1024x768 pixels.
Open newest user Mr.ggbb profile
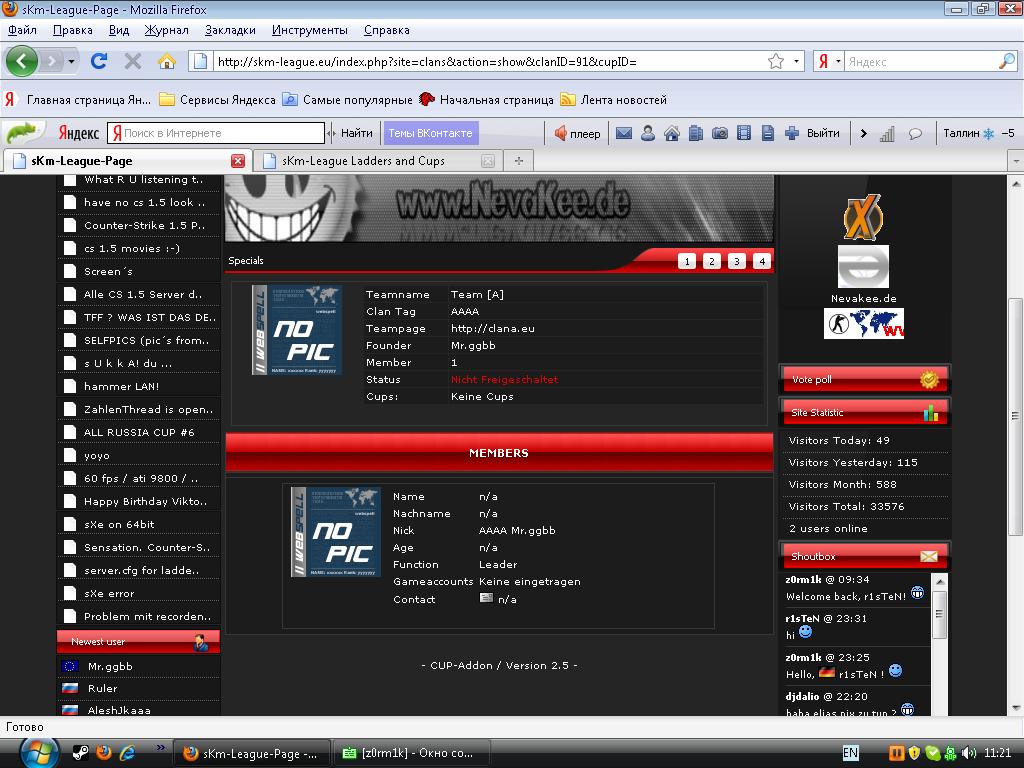click(x=110, y=666)
